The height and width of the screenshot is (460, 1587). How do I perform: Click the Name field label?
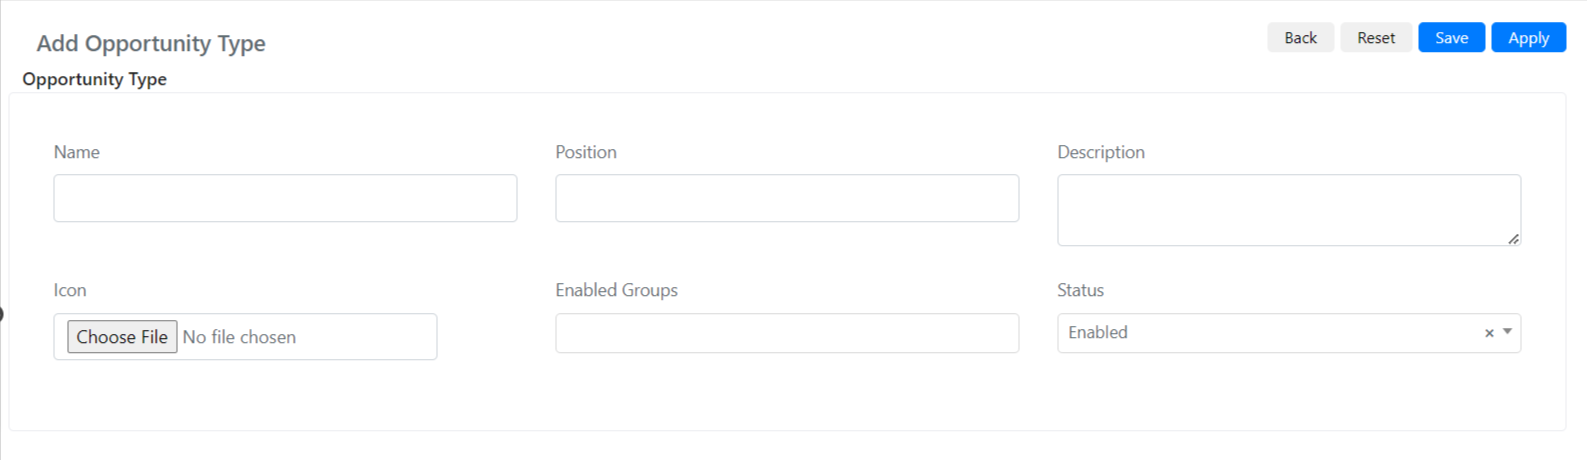point(77,152)
